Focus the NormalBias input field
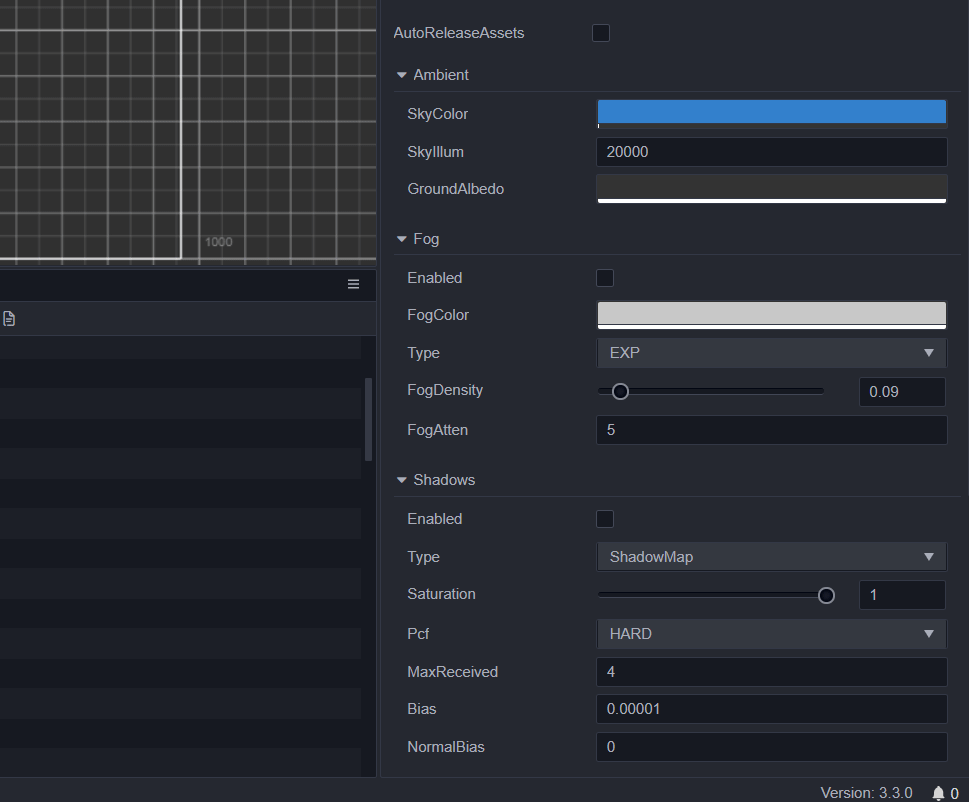 coord(771,747)
